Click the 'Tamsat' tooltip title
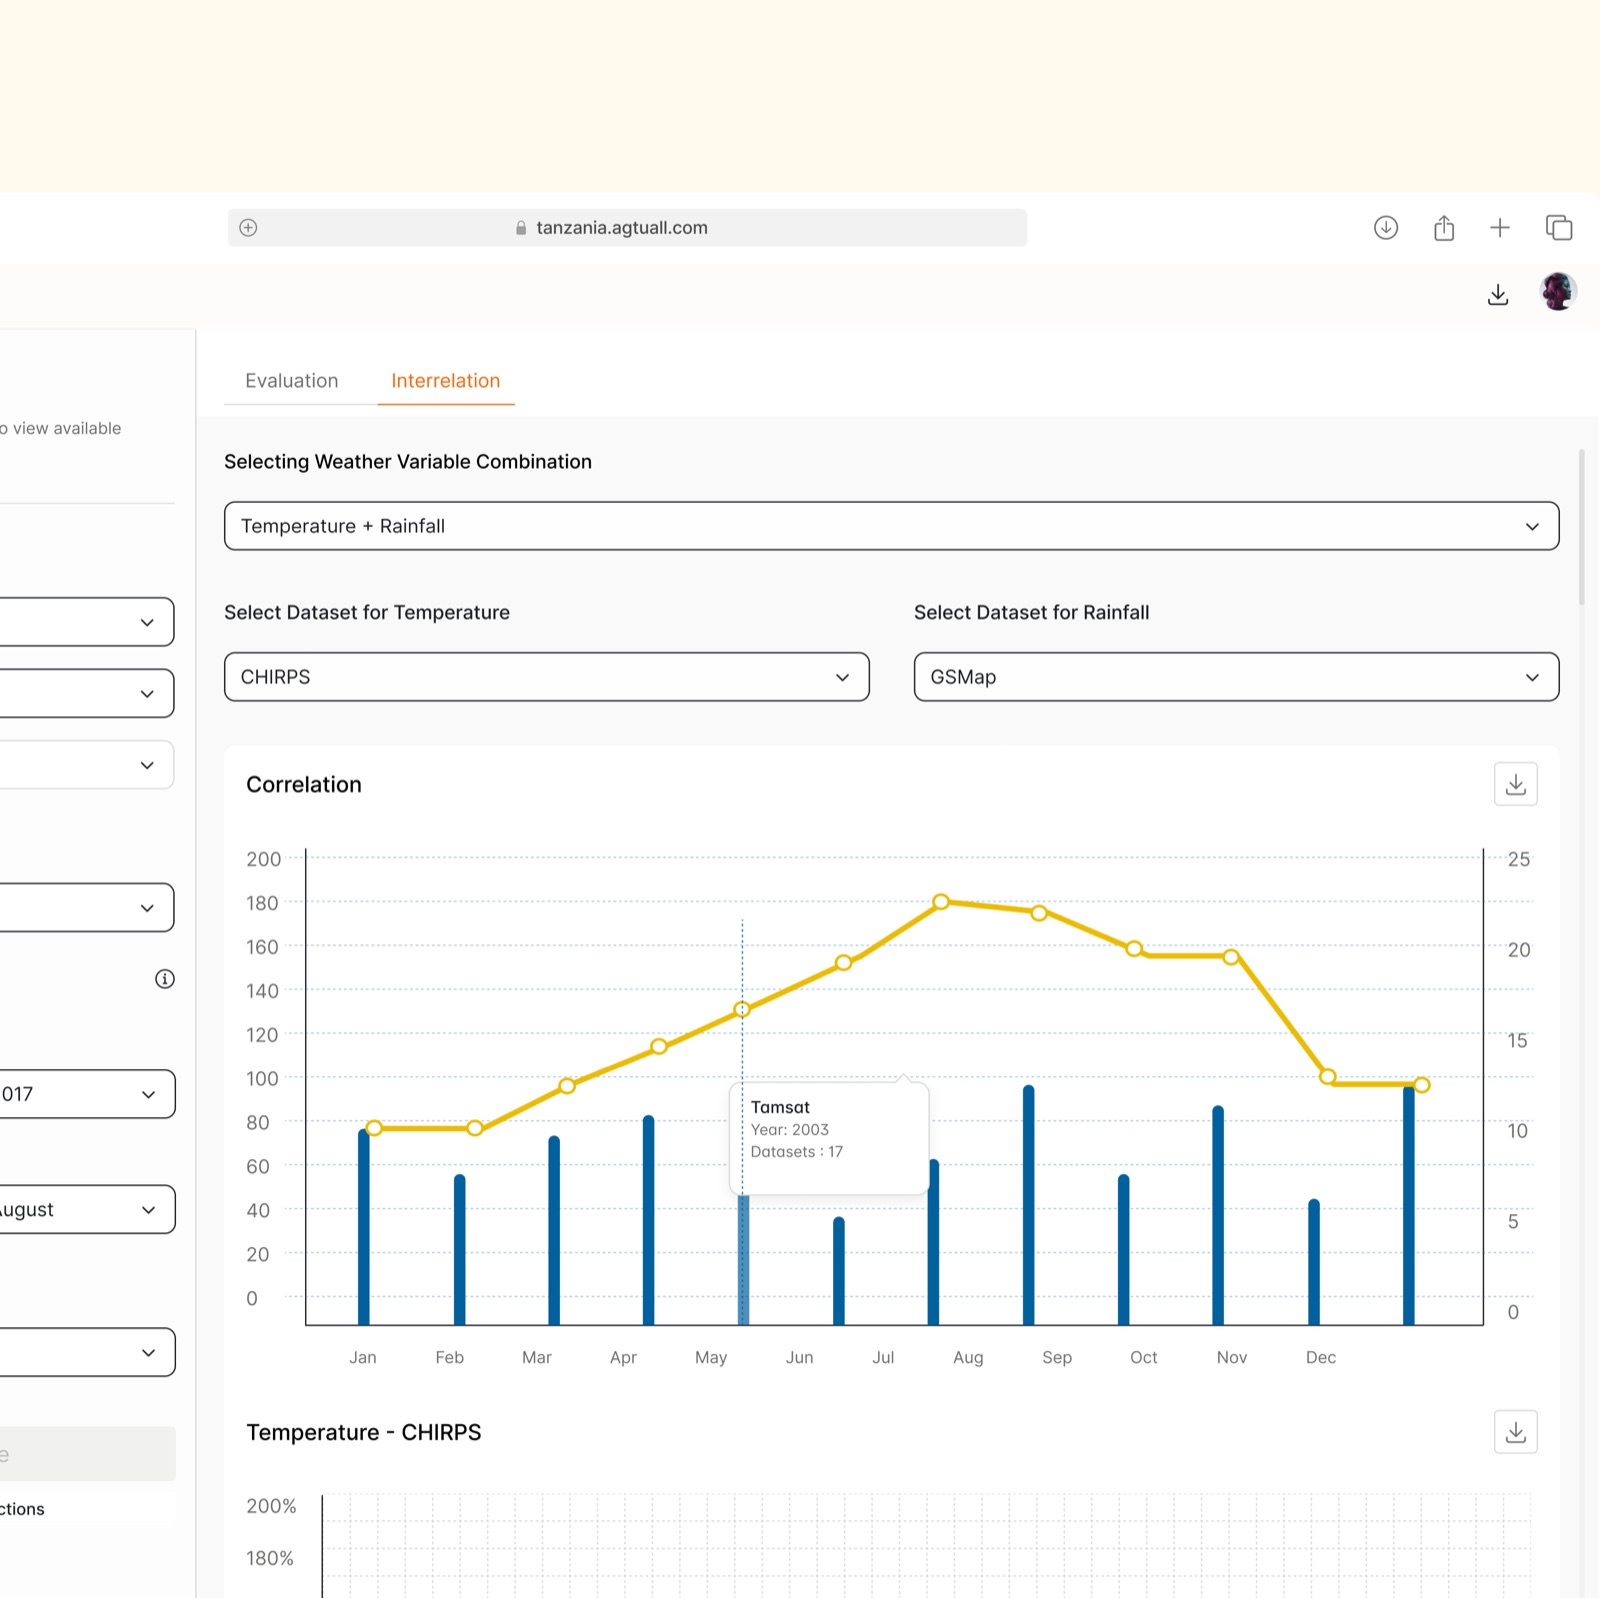This screenshot has height=1598, width=1600. [781, 1107]
